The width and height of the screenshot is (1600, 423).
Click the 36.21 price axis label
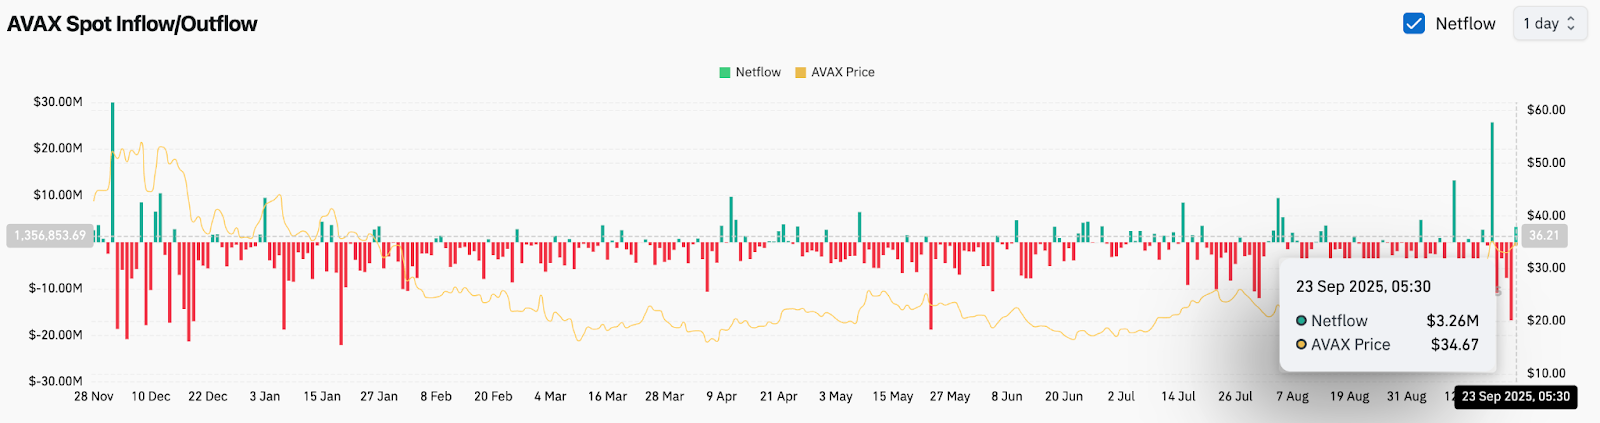(x=1543, y=236)
